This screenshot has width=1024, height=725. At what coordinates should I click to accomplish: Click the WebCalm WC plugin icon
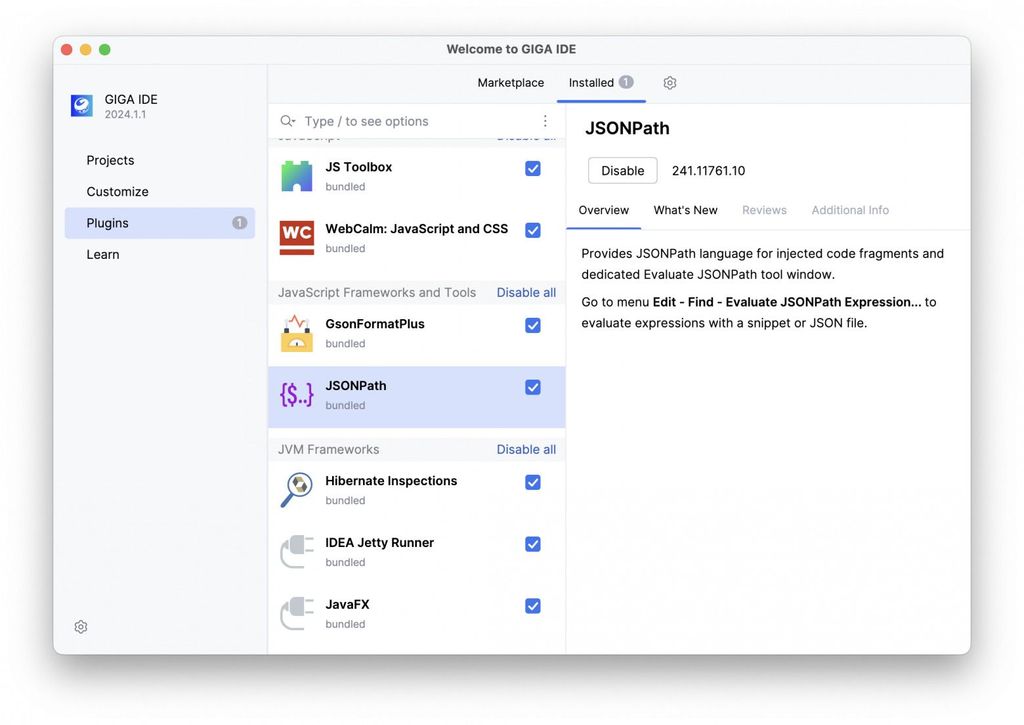[x=297, y=238]
